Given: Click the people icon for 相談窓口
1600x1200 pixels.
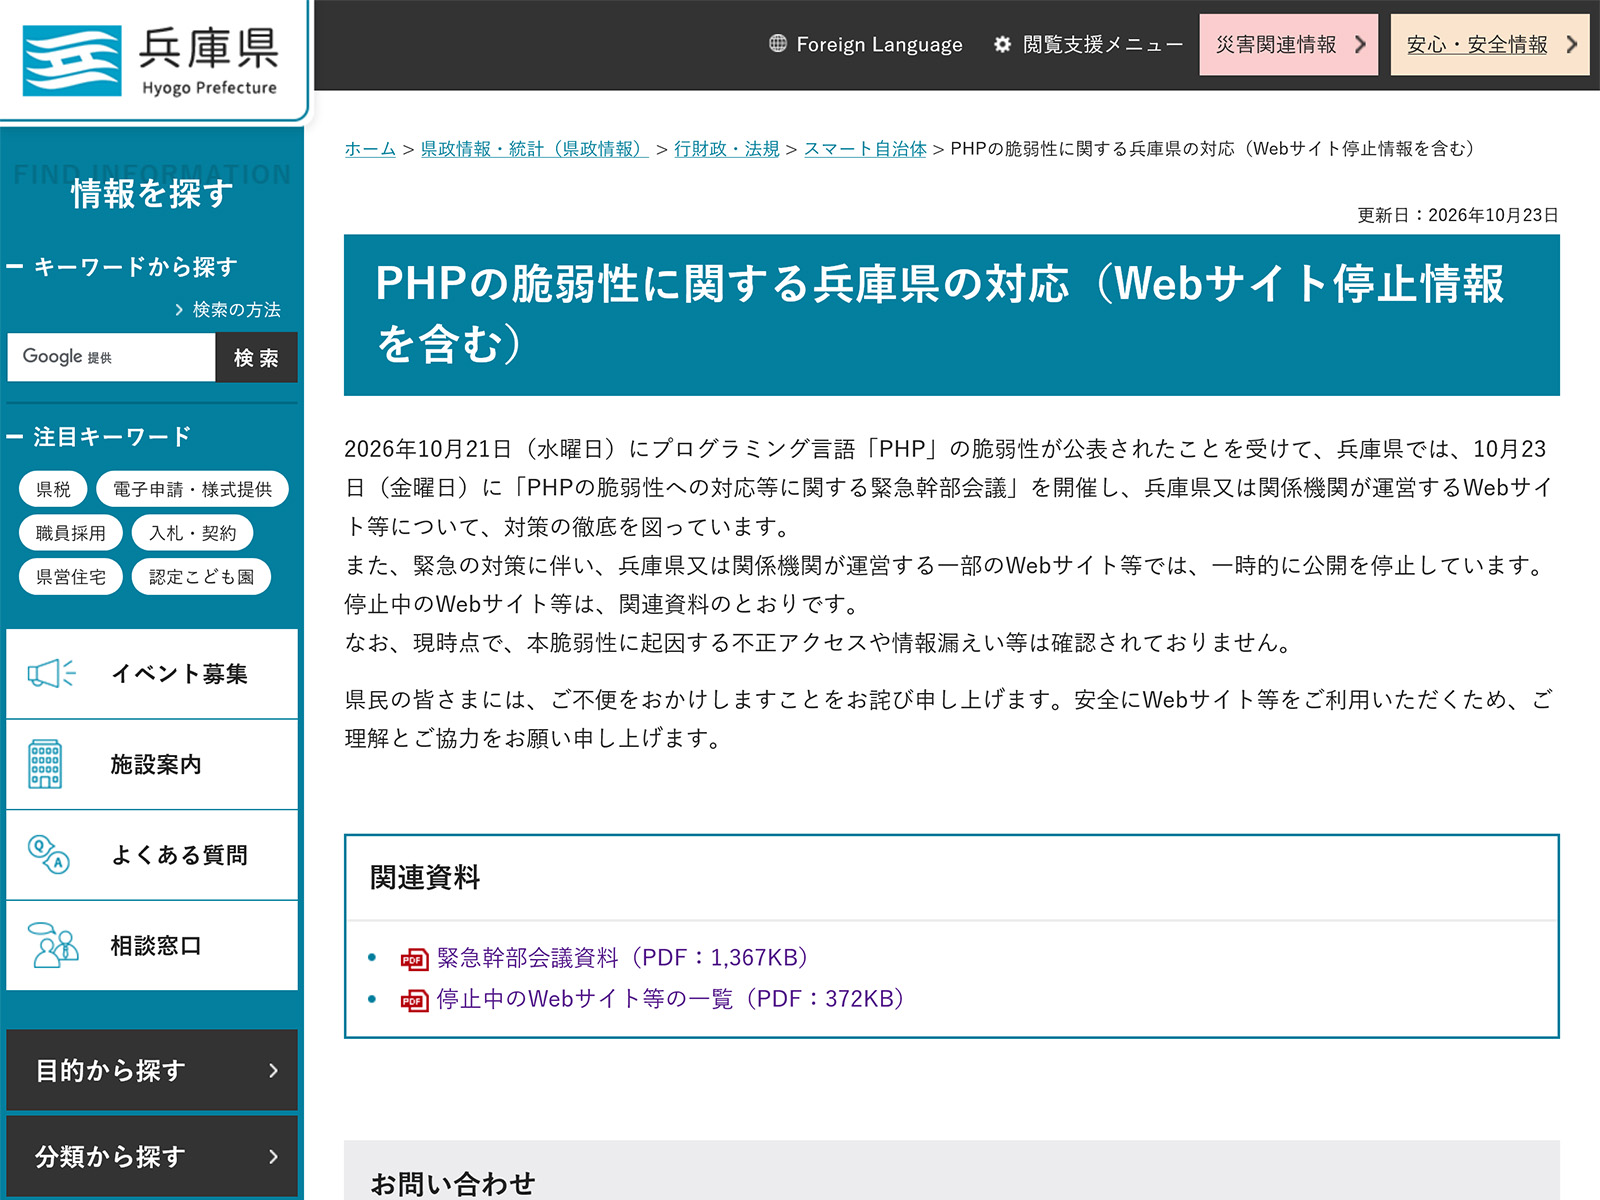Looking at the screenshot, I should [52, 945].
